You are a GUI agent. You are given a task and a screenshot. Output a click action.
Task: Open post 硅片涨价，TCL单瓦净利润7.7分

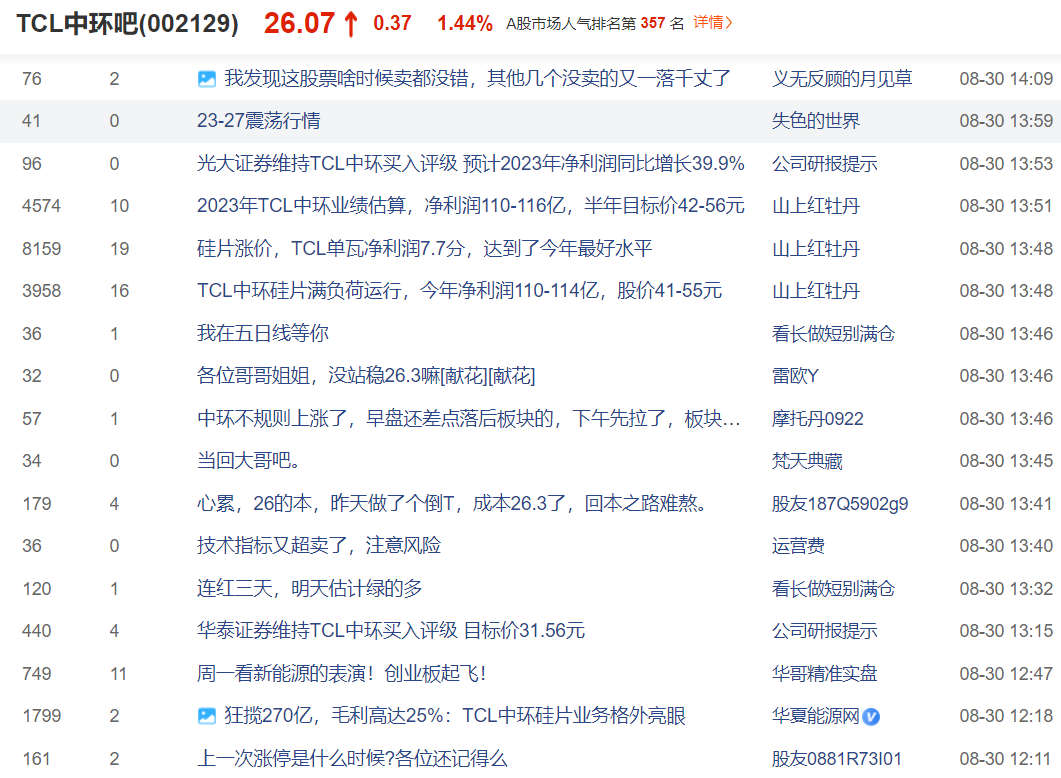(x=424, y=249)
